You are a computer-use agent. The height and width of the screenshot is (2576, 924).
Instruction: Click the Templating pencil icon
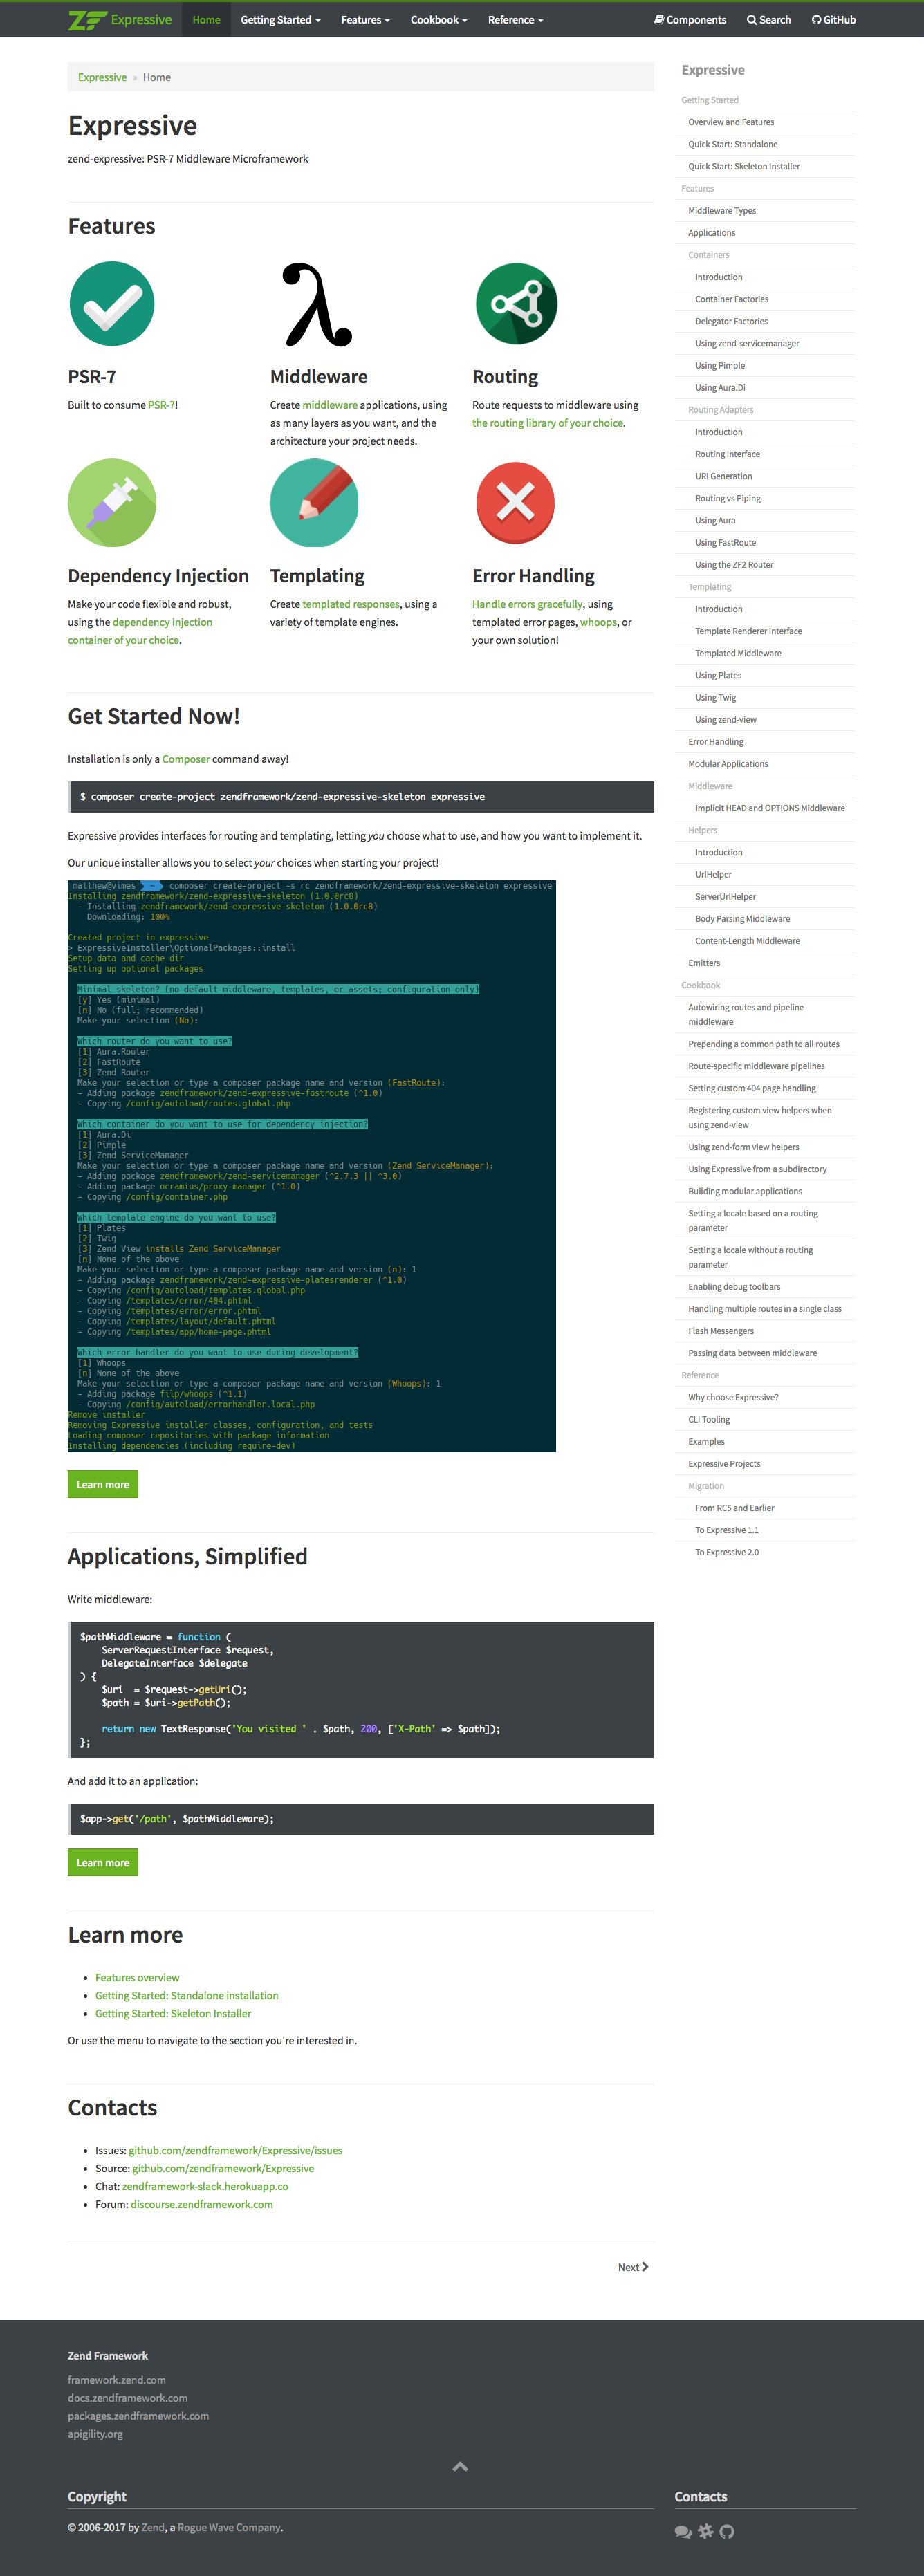point(314,502)
